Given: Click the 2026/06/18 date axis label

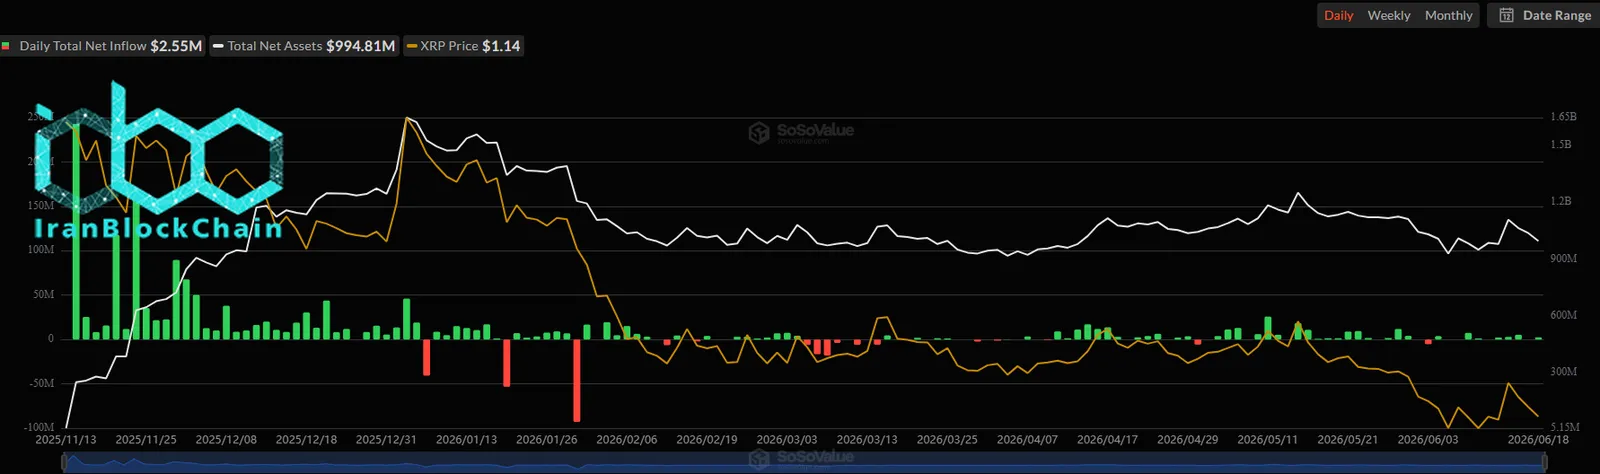Looking at the screenshot, I should tap(1538, 440).
